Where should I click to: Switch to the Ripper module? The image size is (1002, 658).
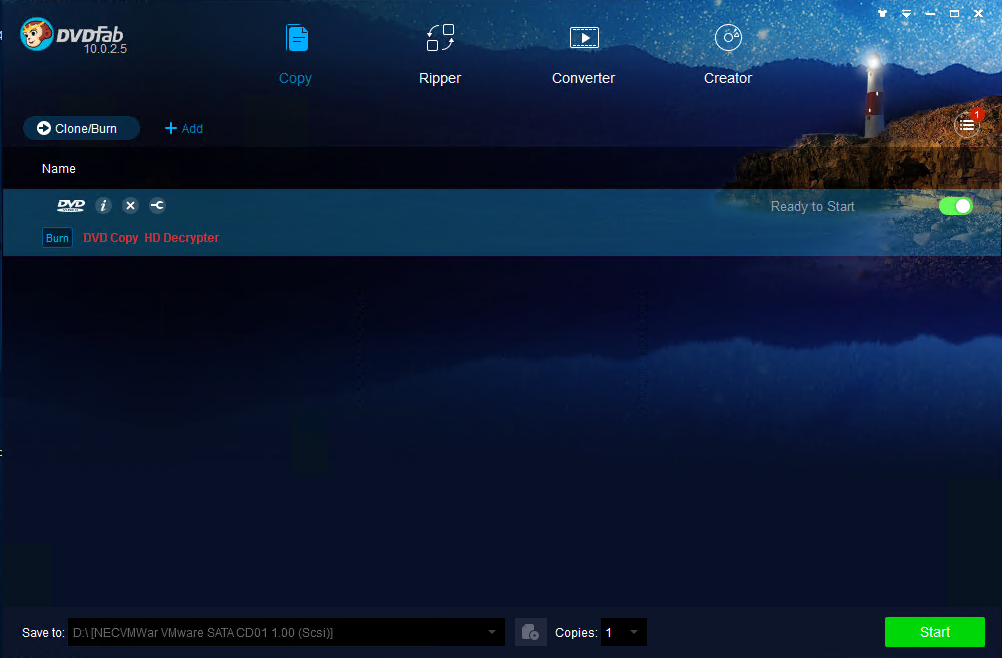[440, 78]
